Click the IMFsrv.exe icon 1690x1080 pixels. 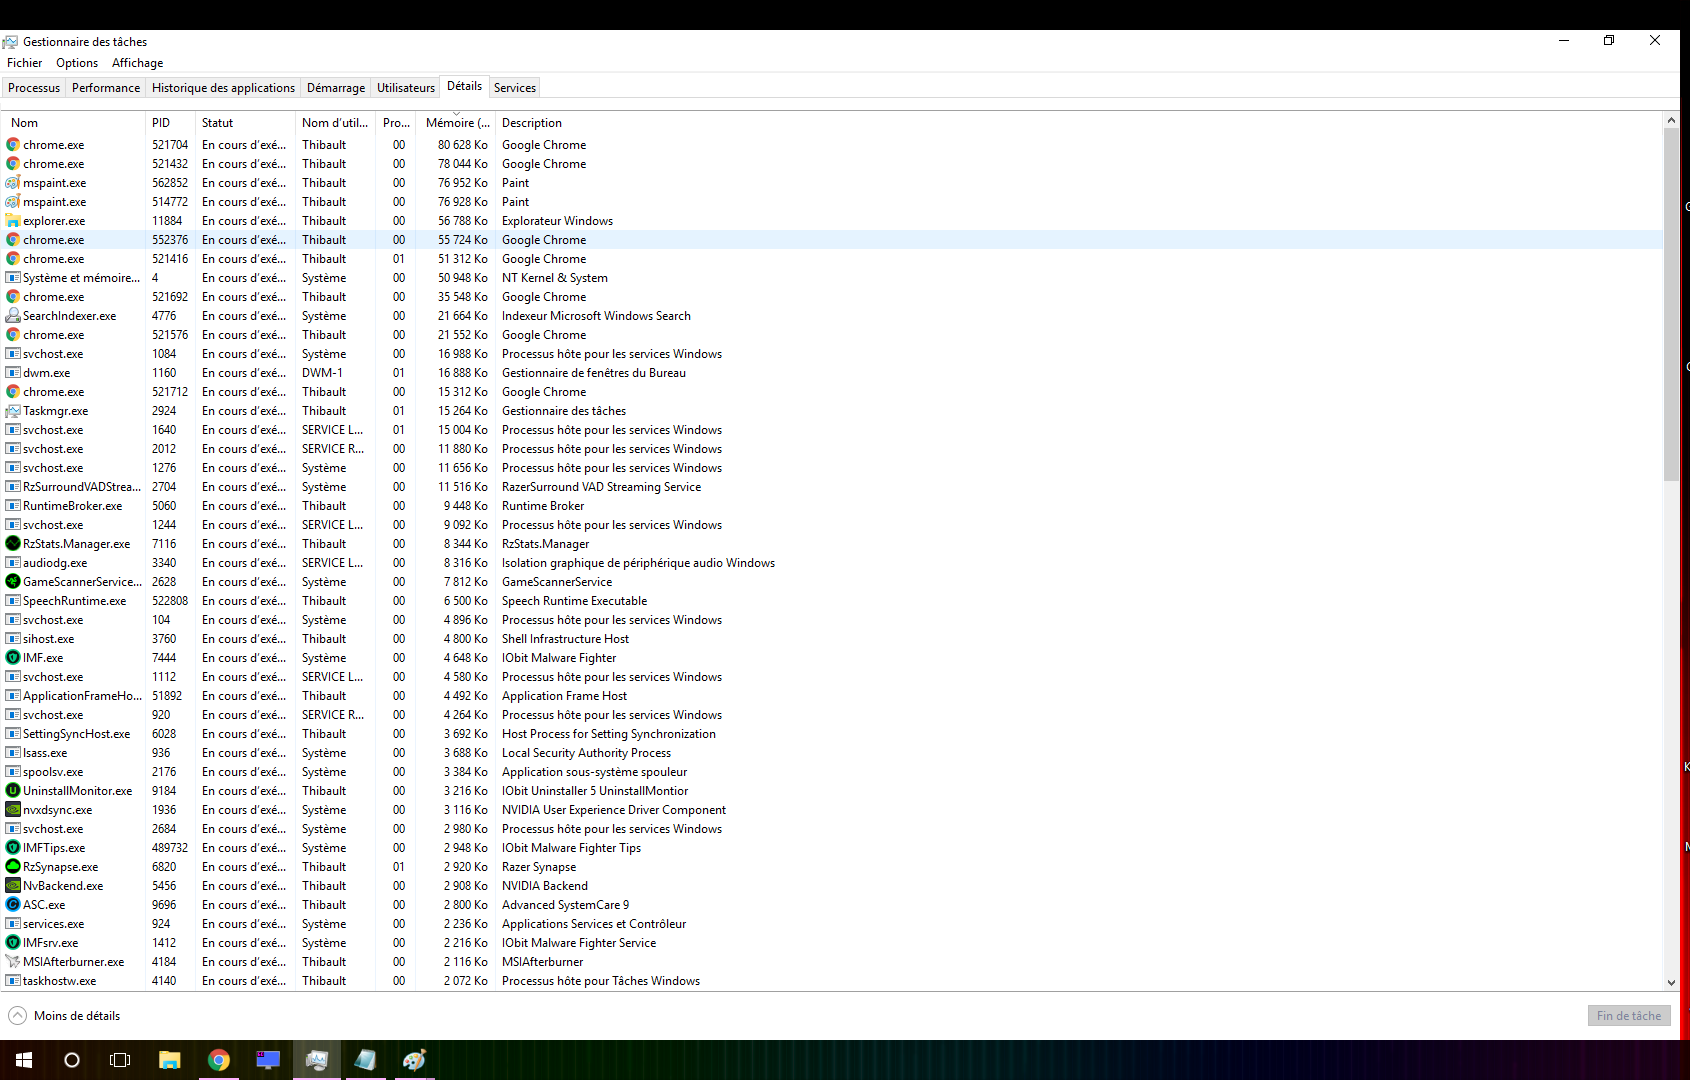(13, 943)
